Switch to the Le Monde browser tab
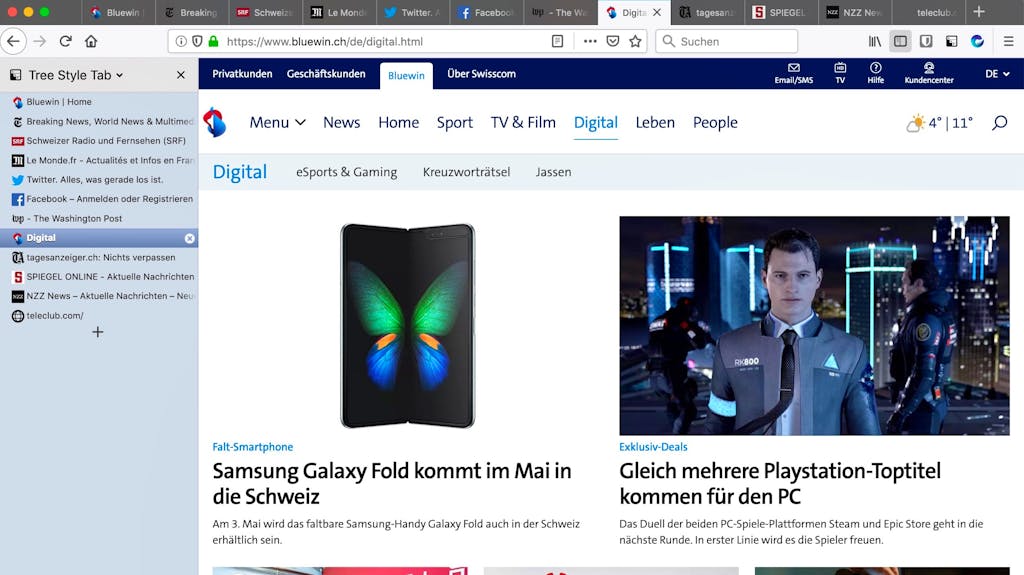 [338, 12]
